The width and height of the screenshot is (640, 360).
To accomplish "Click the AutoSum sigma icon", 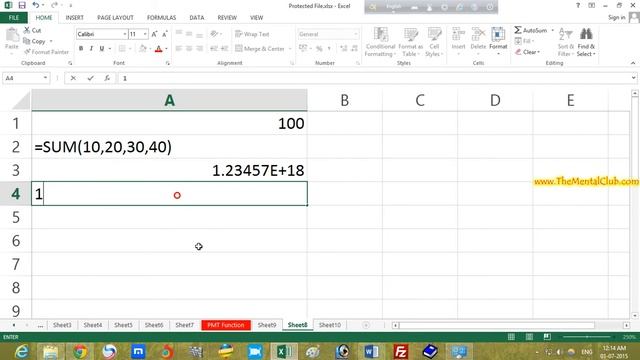I will [x=518, y=30].
